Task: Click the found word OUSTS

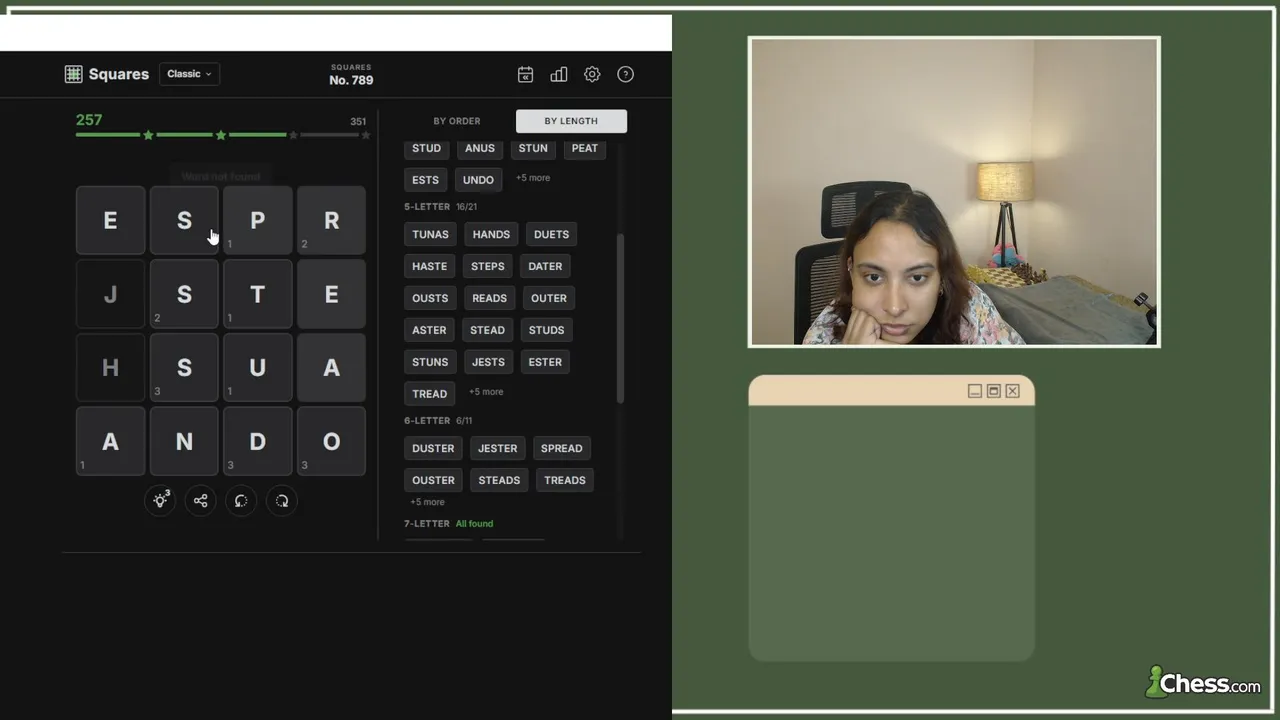Action: (x=430, y=298)
